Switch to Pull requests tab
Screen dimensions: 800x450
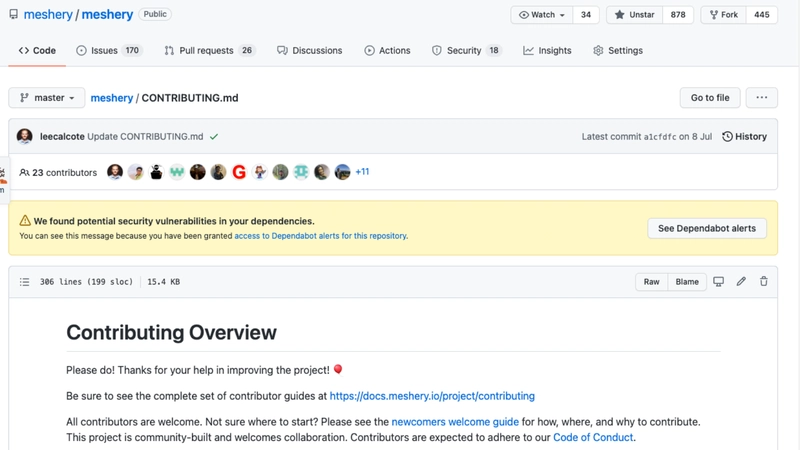(x=208, y=51)
